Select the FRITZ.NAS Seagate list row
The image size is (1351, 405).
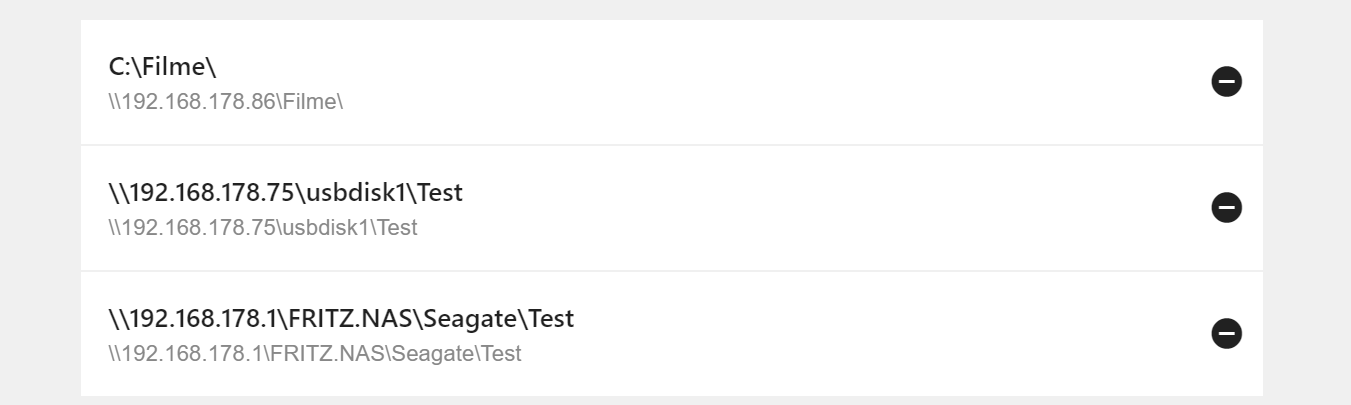click(672, 334)
